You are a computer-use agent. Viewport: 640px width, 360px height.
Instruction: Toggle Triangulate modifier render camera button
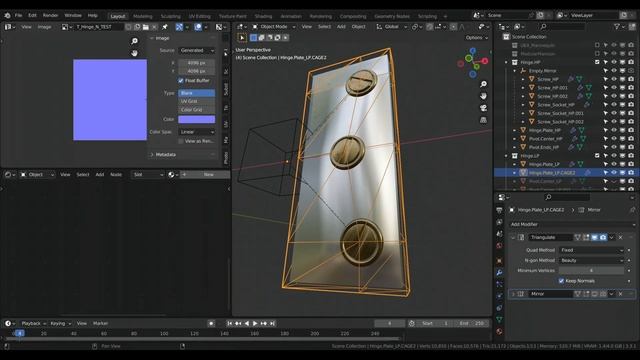click(603, 237)
